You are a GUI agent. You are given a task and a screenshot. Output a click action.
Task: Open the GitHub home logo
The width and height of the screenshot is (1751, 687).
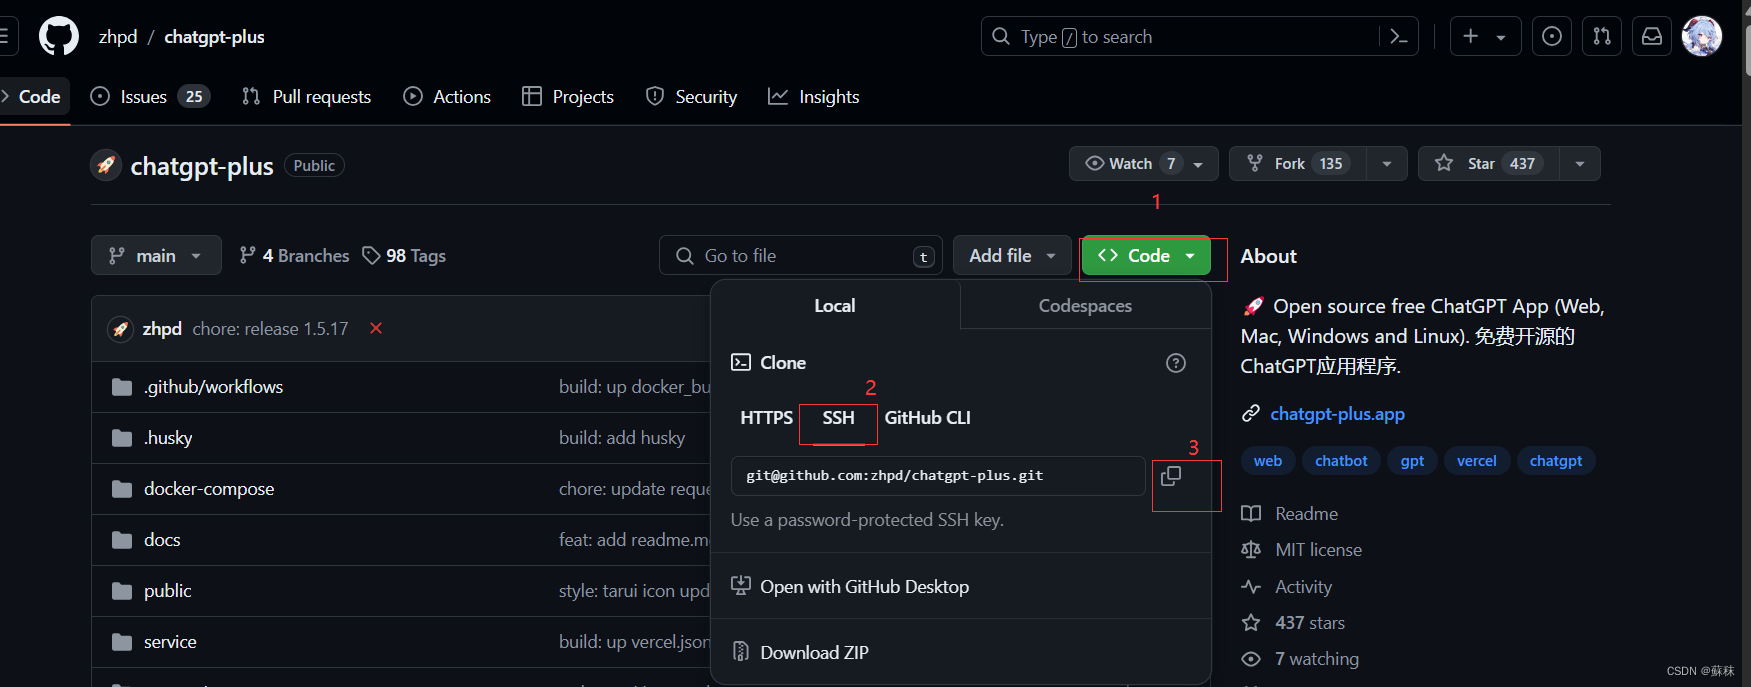point(58,37)
